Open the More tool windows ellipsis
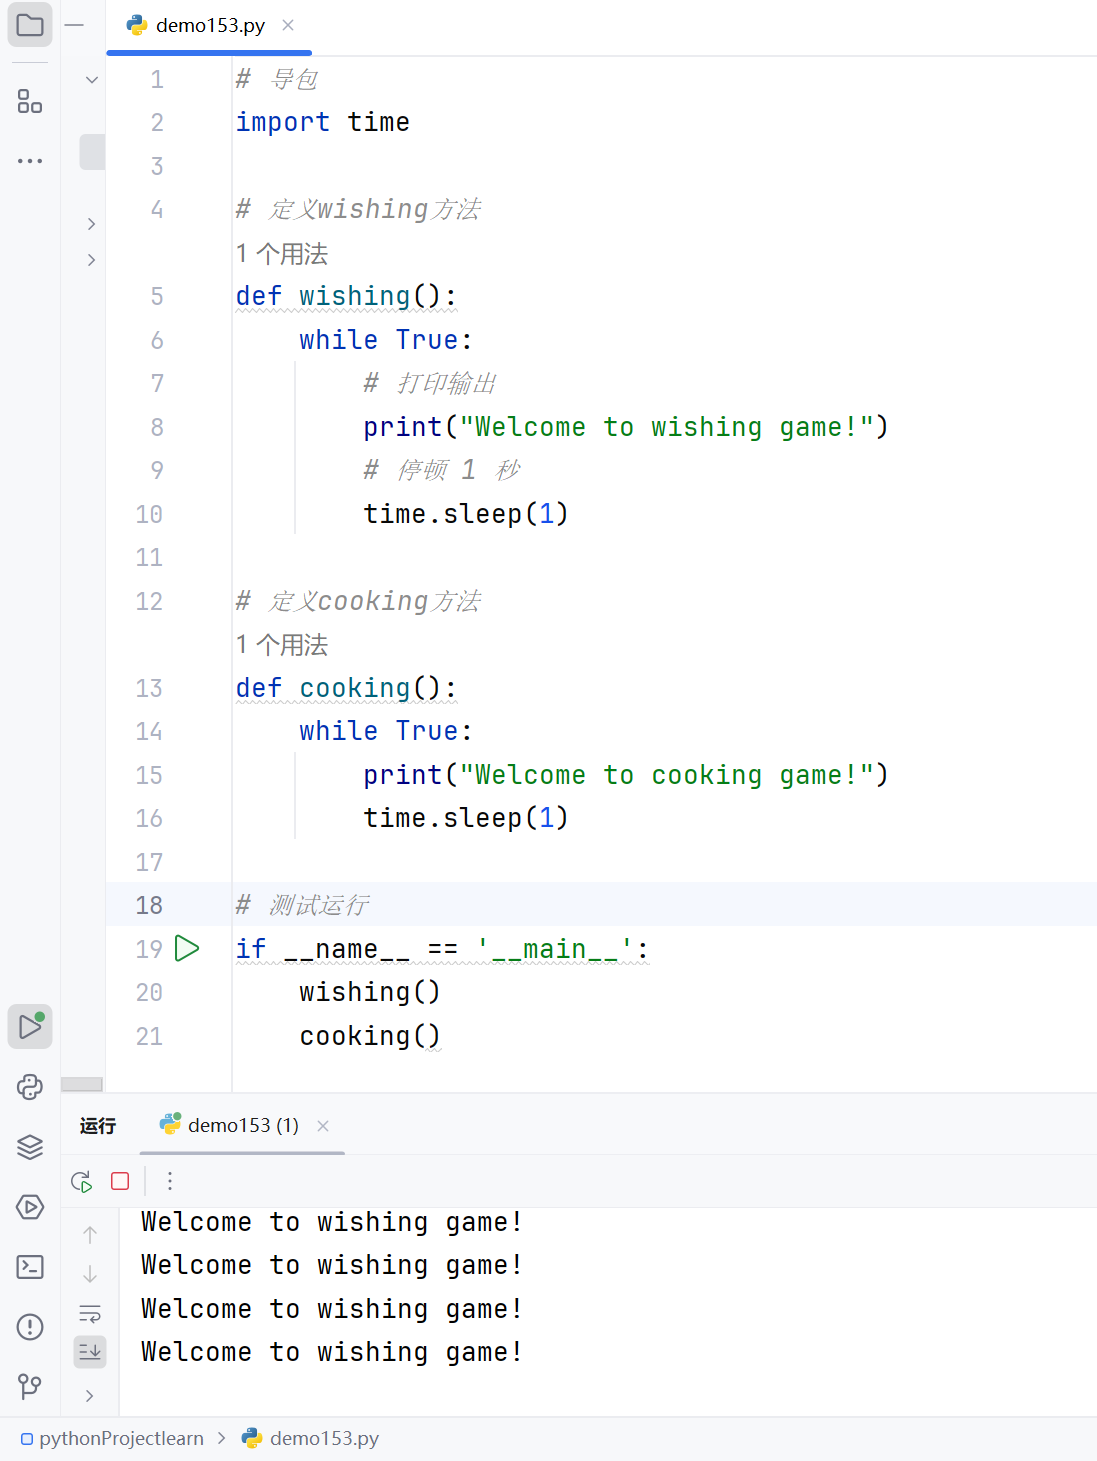The width and height of the screenshot is (1097, 1461). [x=30, y=160]
